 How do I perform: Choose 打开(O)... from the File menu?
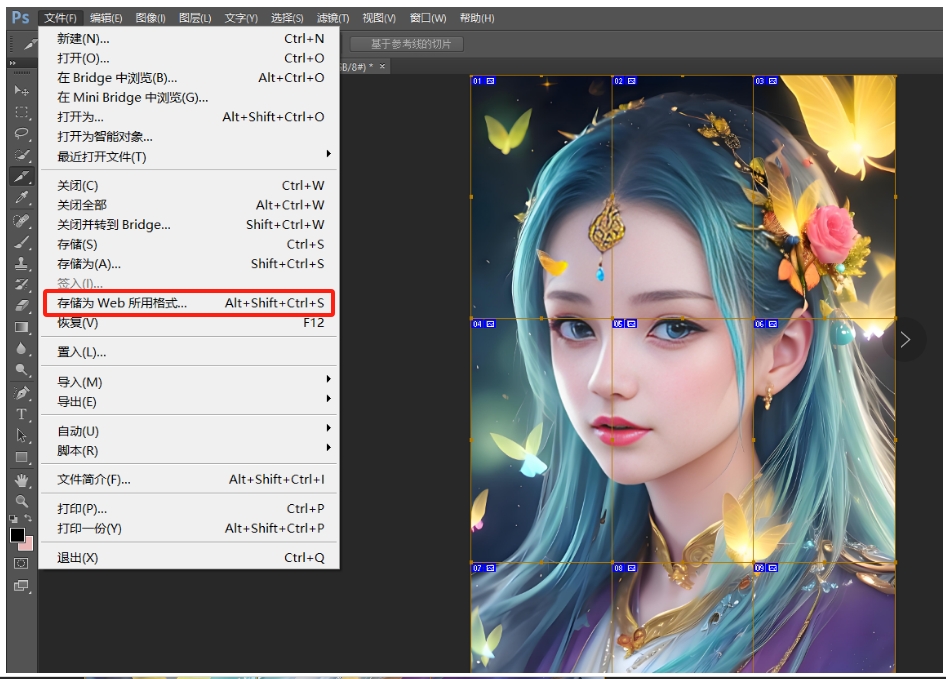(189, 58)
